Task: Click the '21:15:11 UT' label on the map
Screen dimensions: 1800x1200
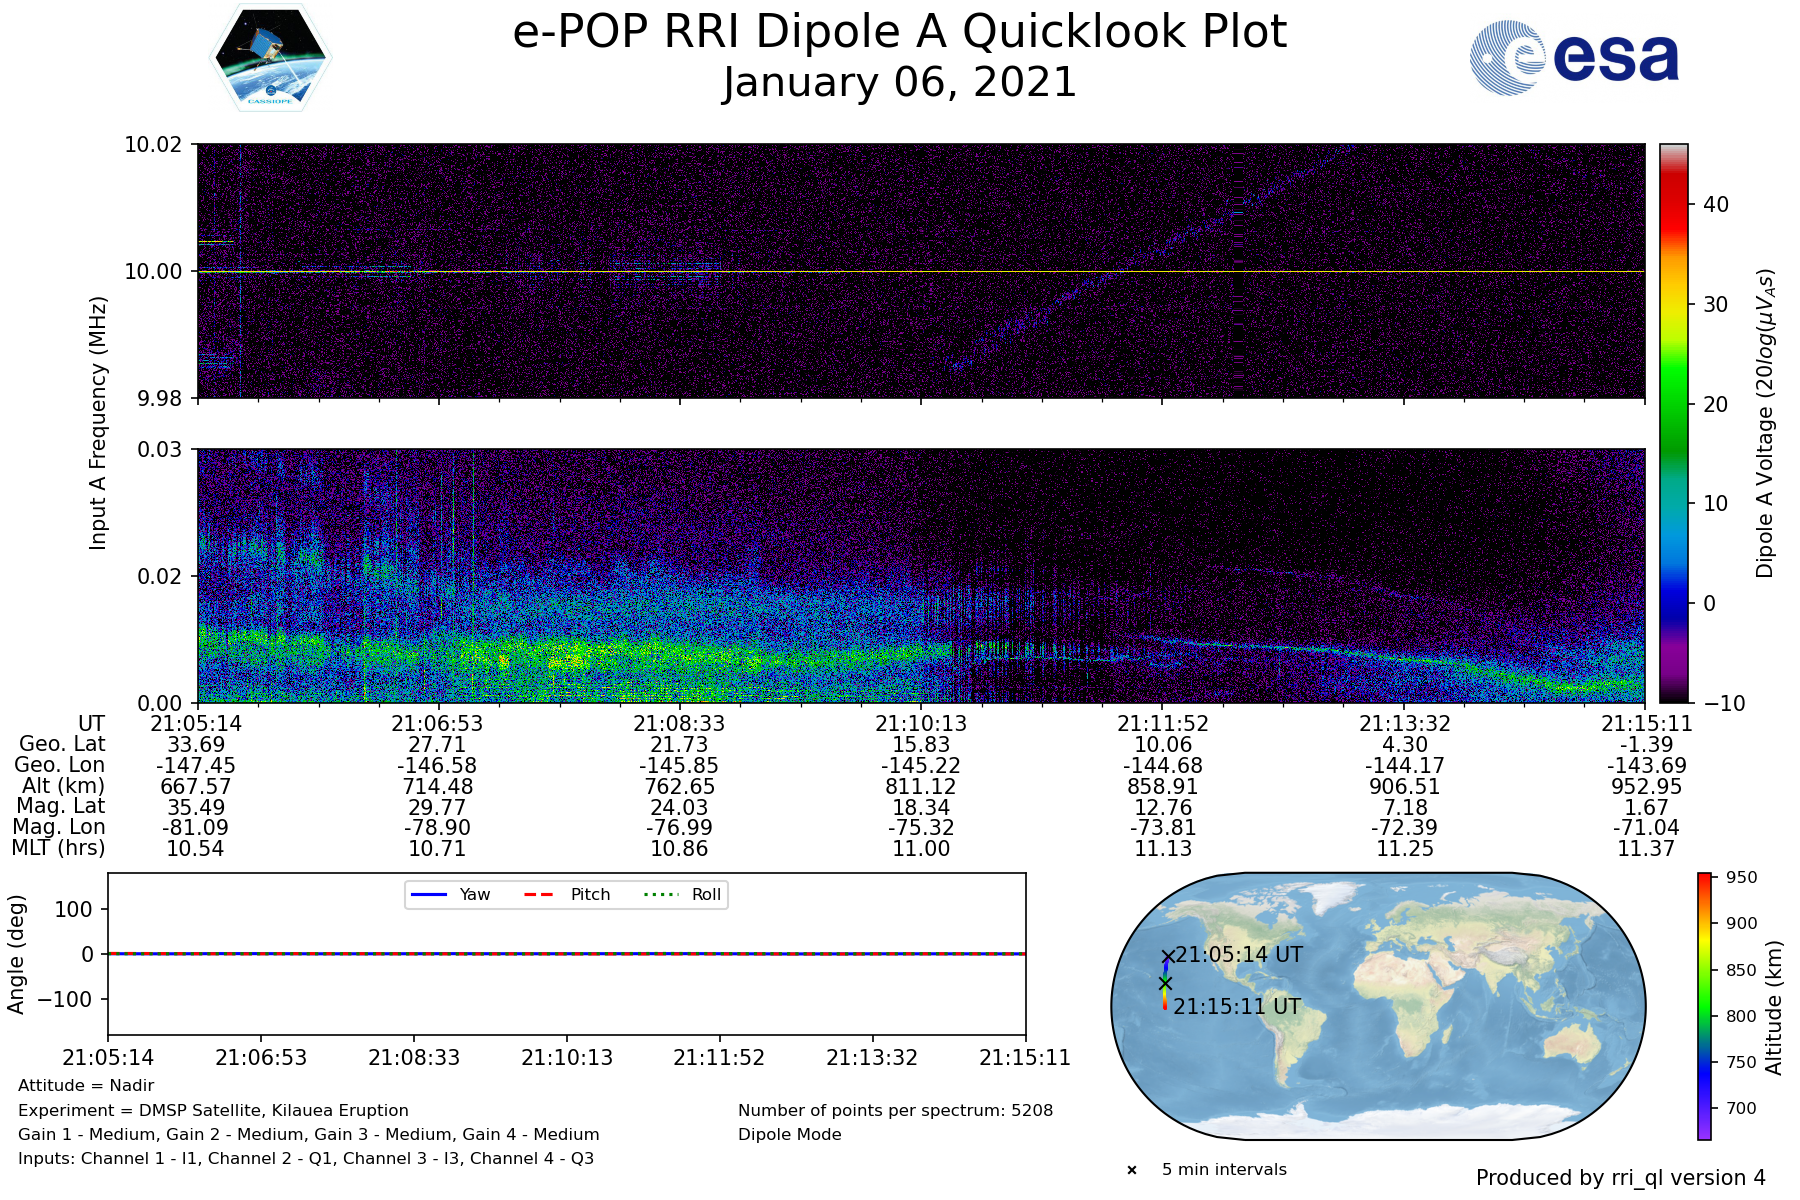Action: (1237, 1007)
